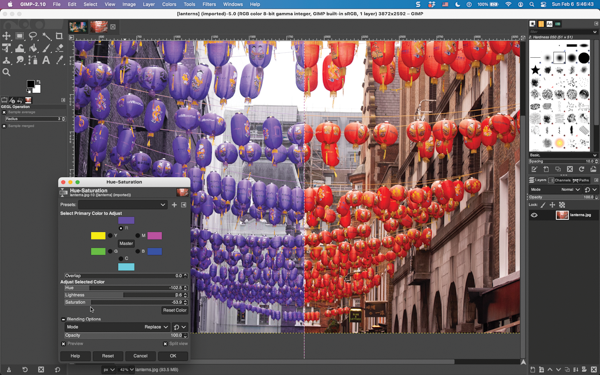Select the Fuzzy Select wand tool
The width and height of the screenshot is (600, 375).
[46, 36]
